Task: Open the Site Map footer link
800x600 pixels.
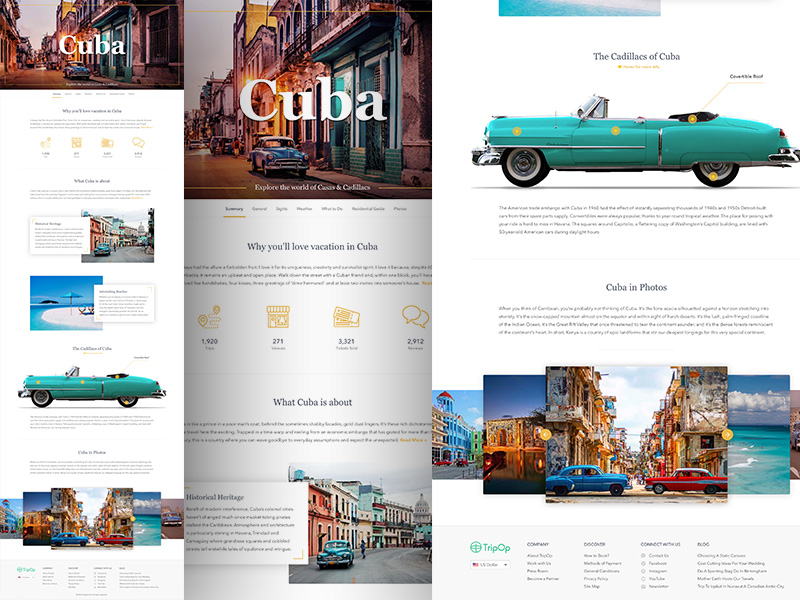Action: pos(592,586)
